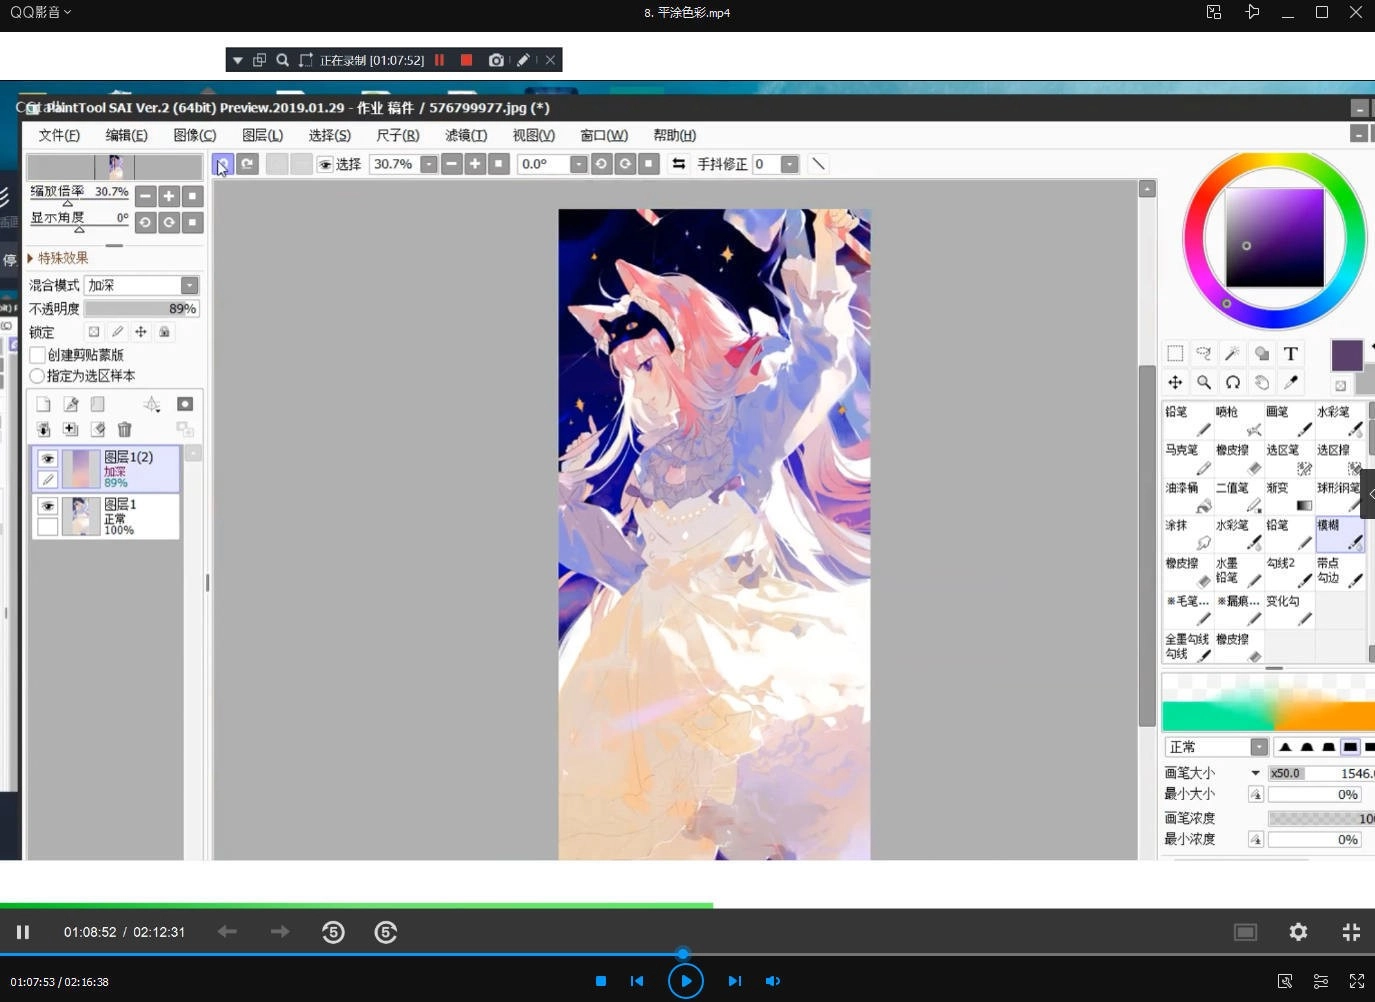This screenshot has width=1375, height=1002.
Task: Select the 指定为选区样本 radio button
Action: click(x=38, y=375)
